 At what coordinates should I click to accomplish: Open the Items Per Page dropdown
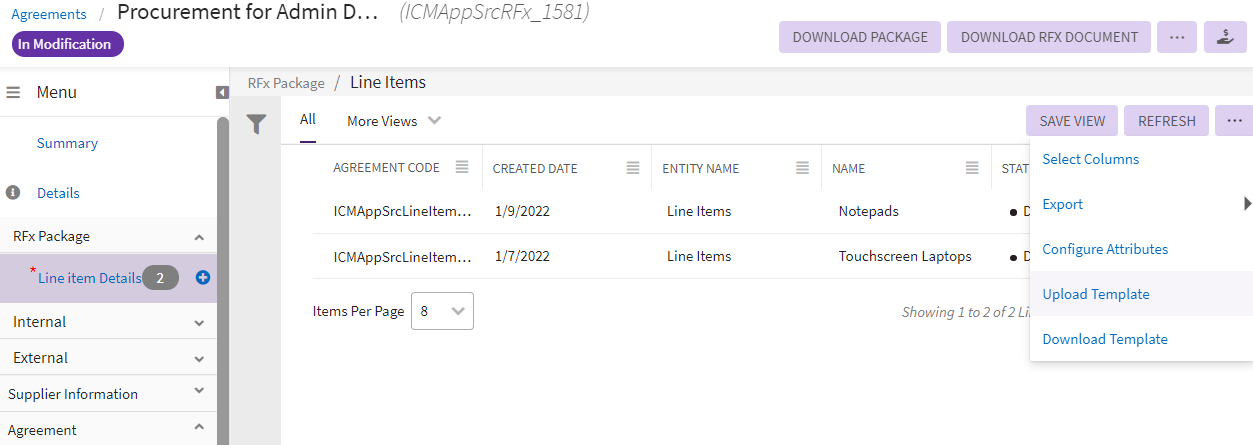tap(442, 311)
